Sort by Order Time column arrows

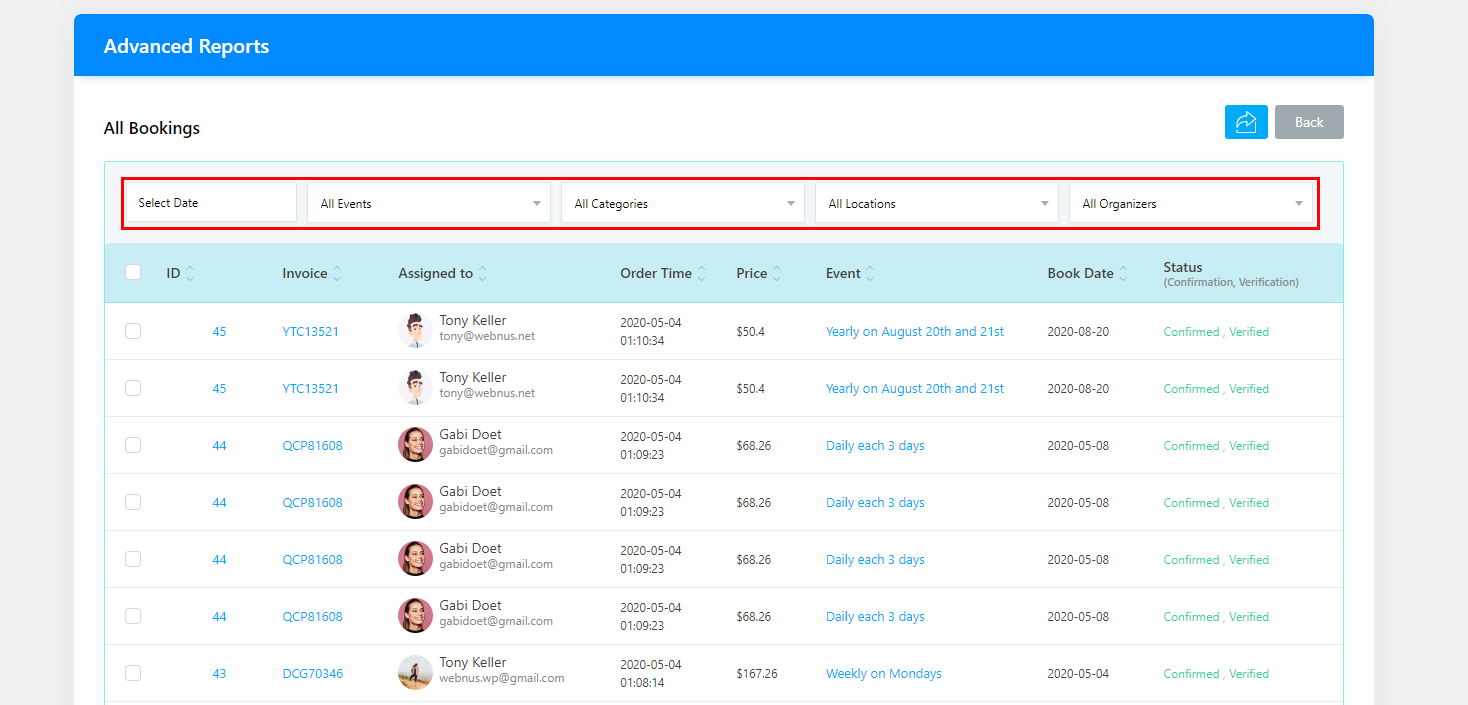[x=702, y=273]
